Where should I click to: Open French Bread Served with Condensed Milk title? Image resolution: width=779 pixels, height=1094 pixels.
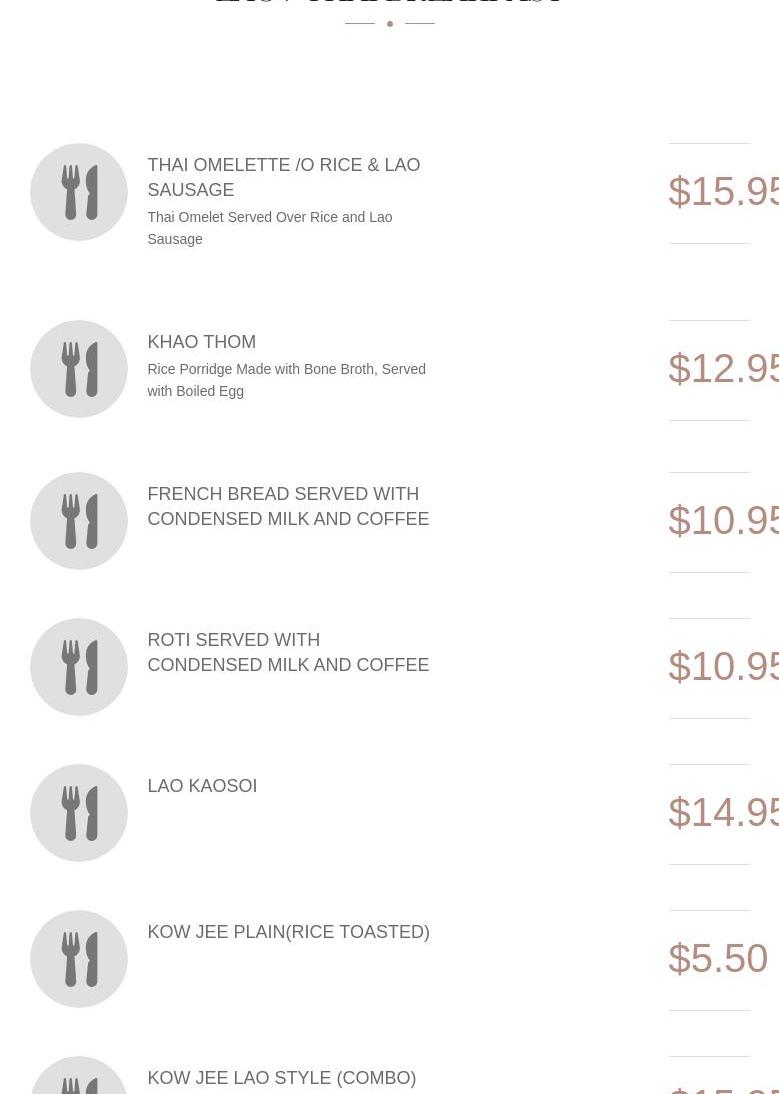point(287,506)
